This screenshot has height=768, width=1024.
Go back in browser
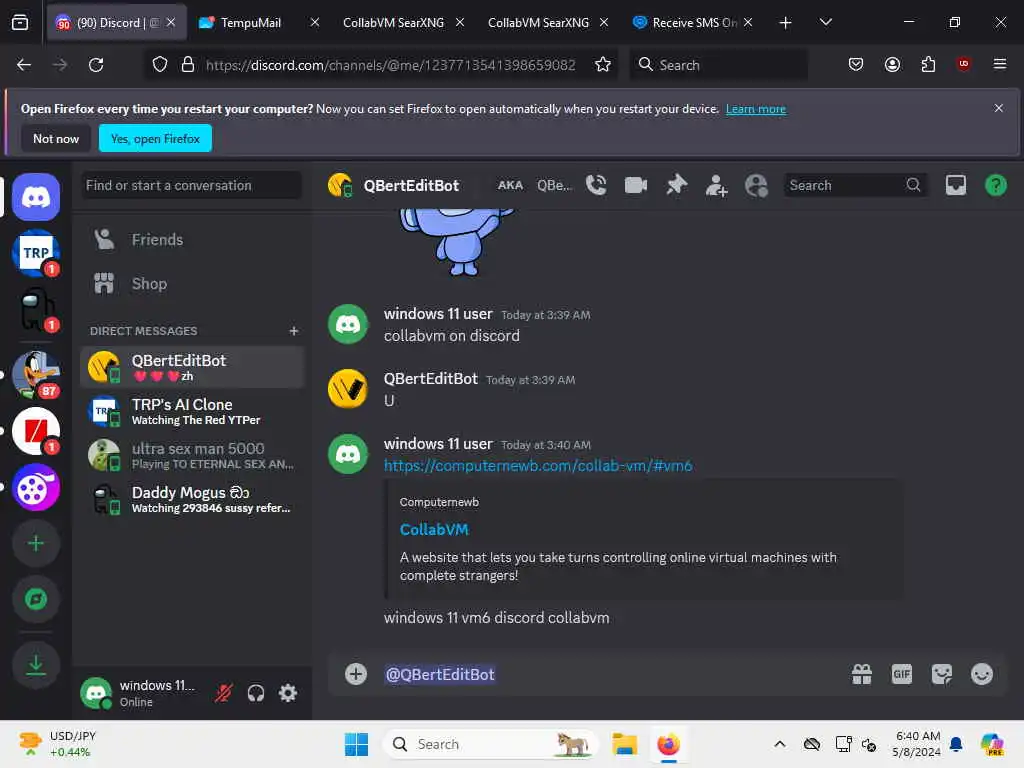click(x=24, y=65)
